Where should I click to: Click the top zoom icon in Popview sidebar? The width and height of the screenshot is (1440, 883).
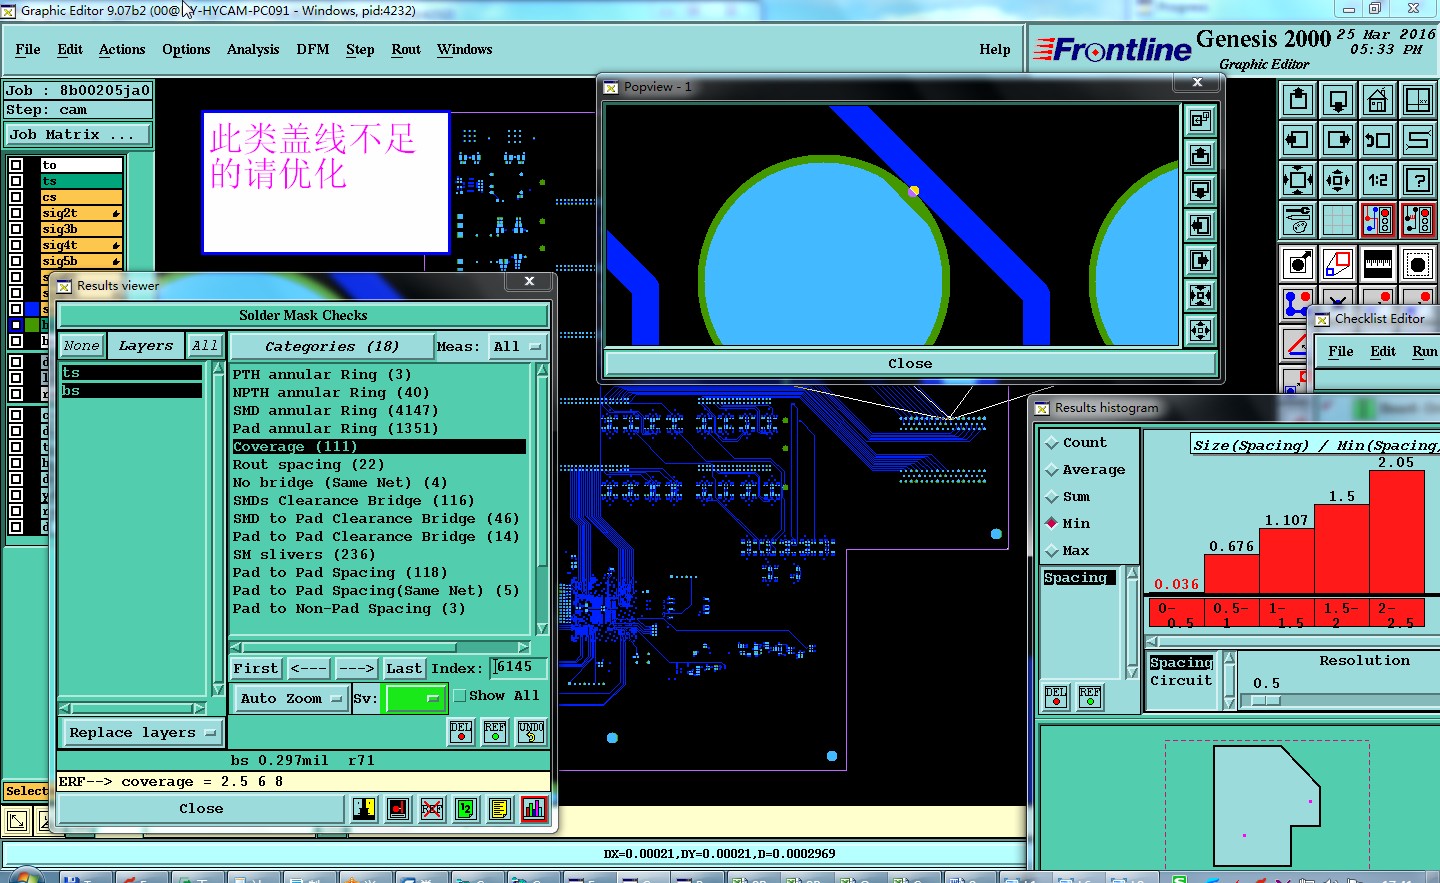[1200, 120]
